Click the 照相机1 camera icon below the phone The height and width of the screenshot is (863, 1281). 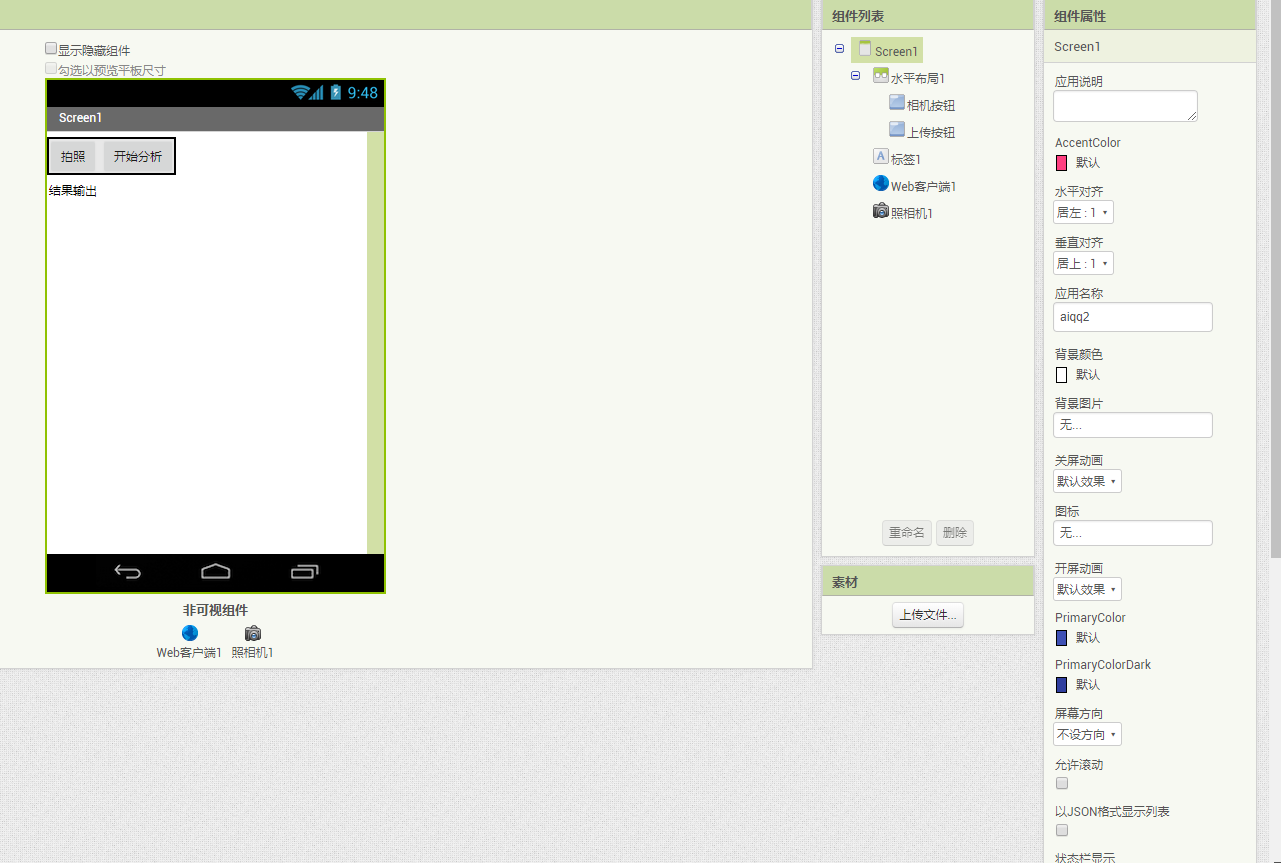(253, 633)
